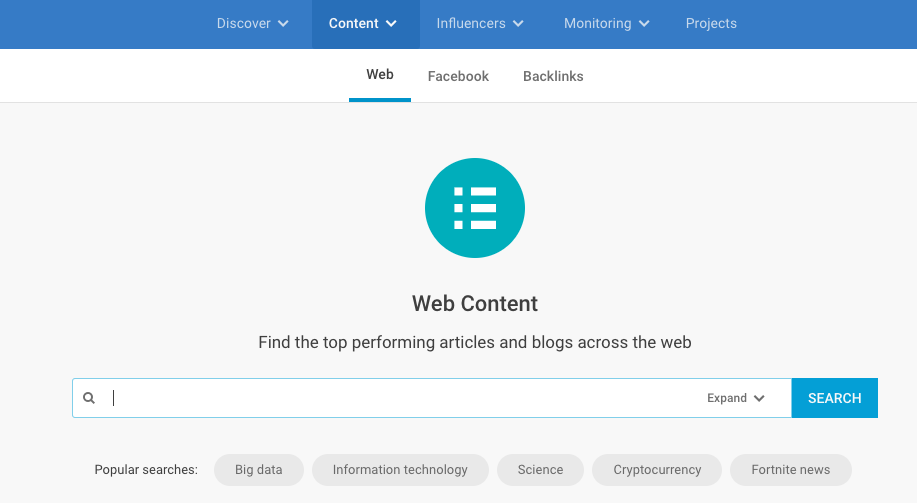Open the Monitoring dropdown menu
This screenshot has width=917, height=503.
(606, 24)
